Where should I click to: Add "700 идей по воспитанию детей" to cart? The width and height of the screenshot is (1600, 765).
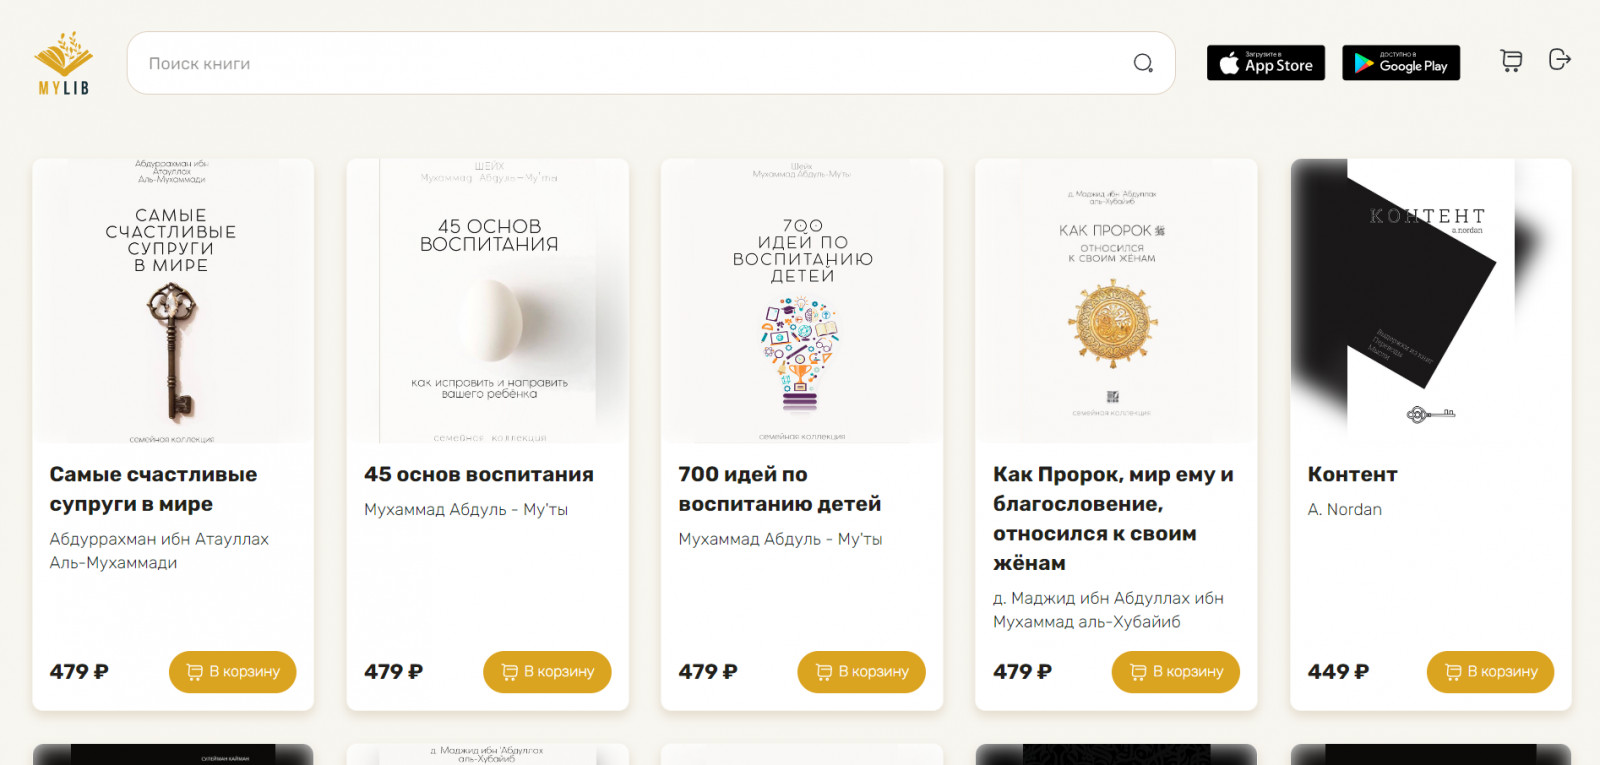click(861, 672)
